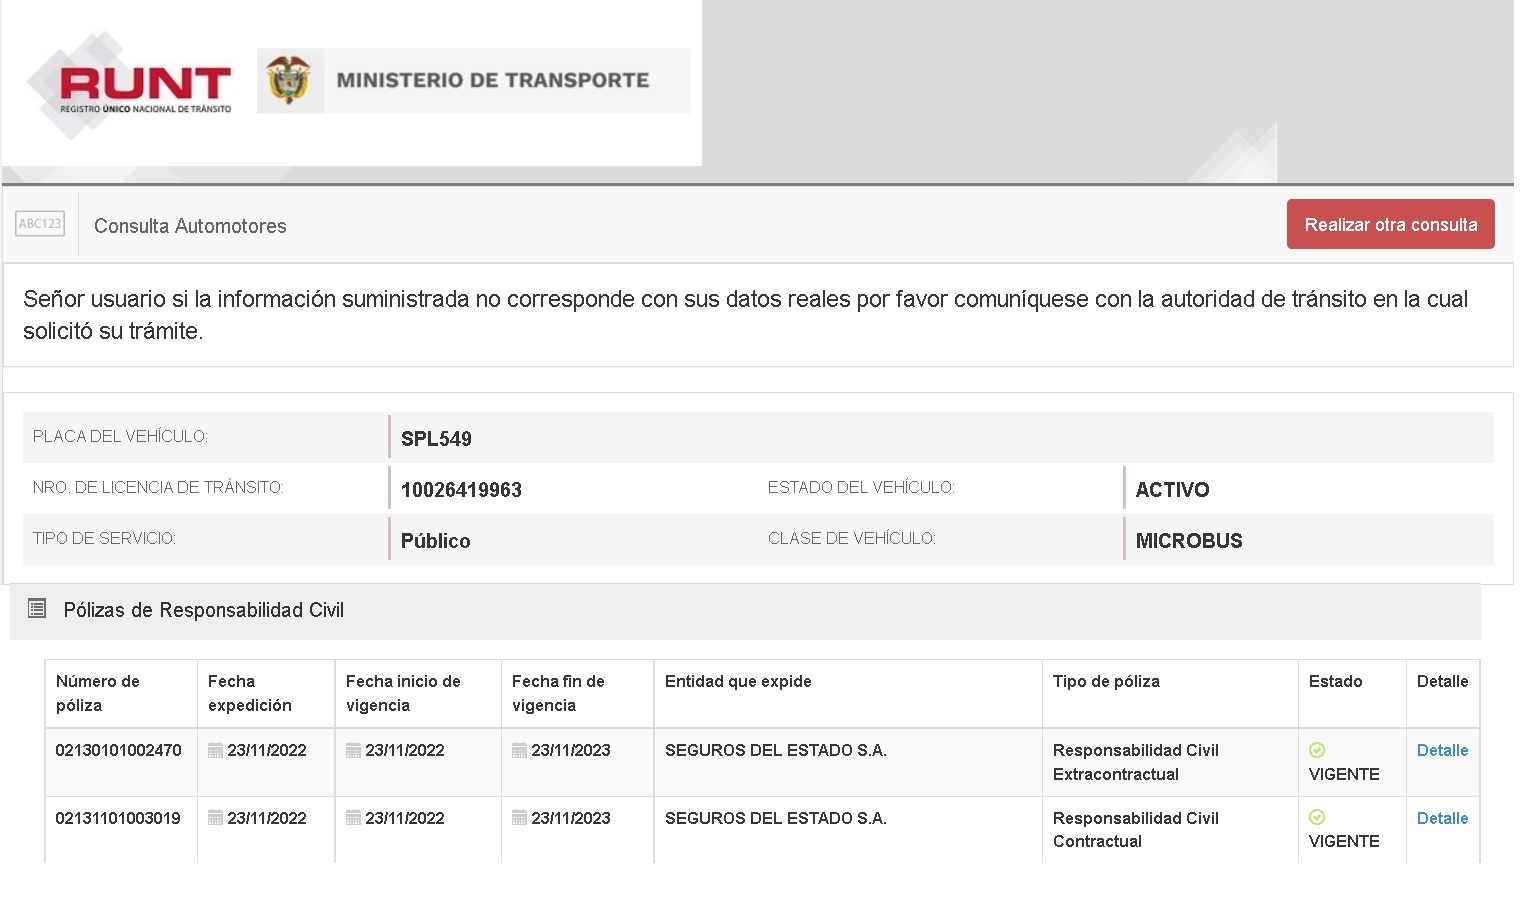
Task: Click the list icon beside Pólizas heading
Action: (x=37, y=608)
